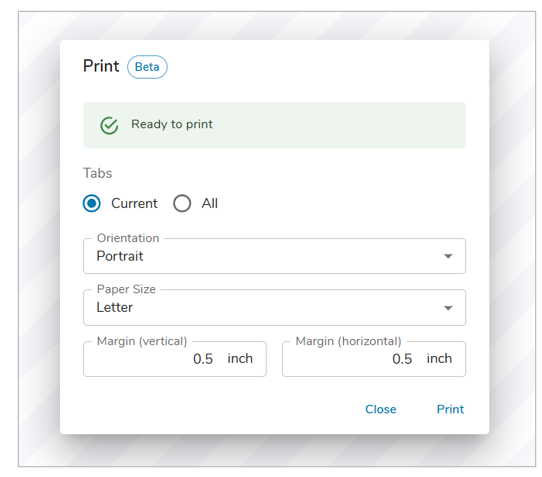Select the All tabs radio button
The height and width of the screenshot is (477, 542).
coord(182,203)
